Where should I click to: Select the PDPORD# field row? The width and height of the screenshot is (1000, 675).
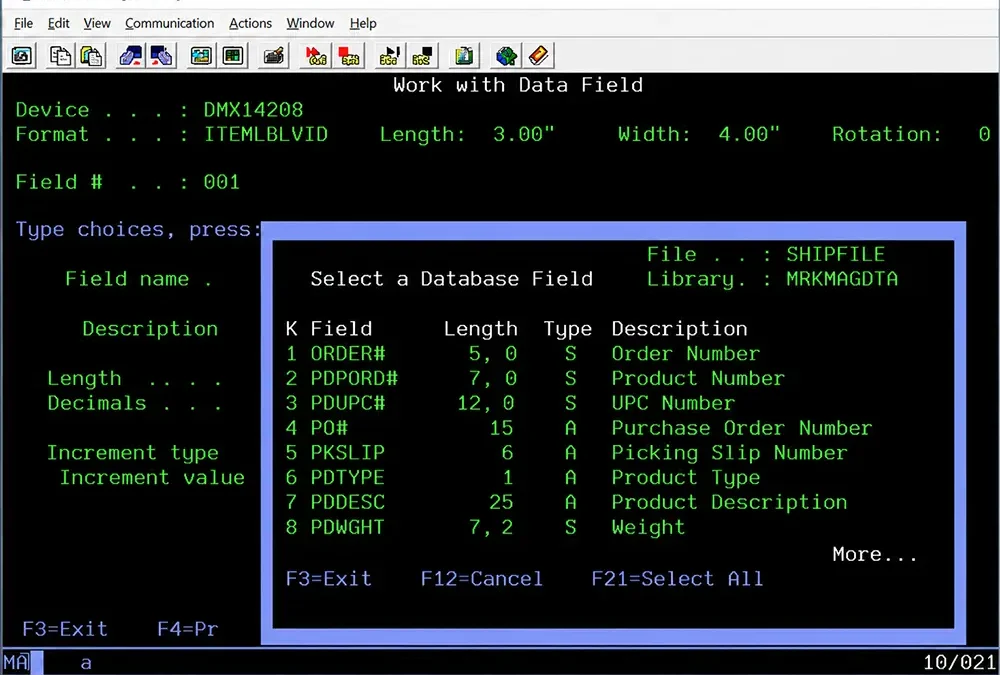tap(534, 378)
